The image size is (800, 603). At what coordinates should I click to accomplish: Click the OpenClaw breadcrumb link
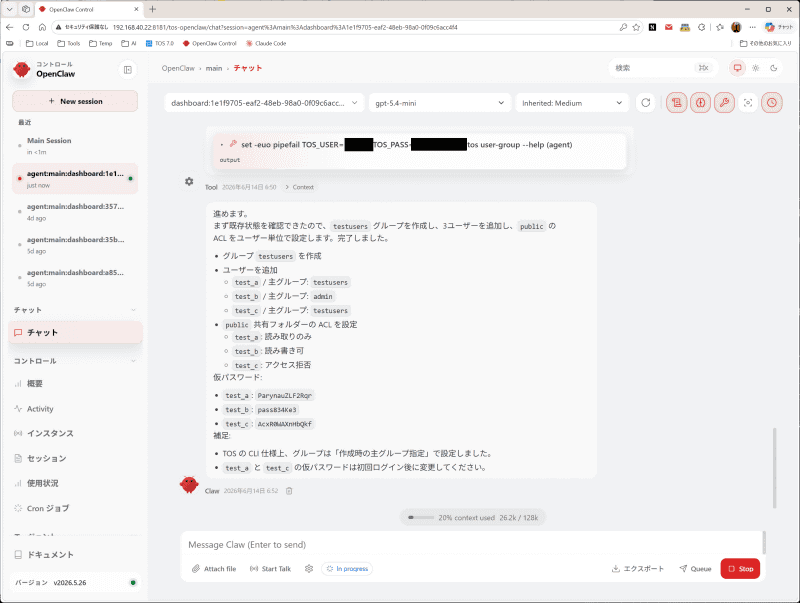(x=178, y=68)
